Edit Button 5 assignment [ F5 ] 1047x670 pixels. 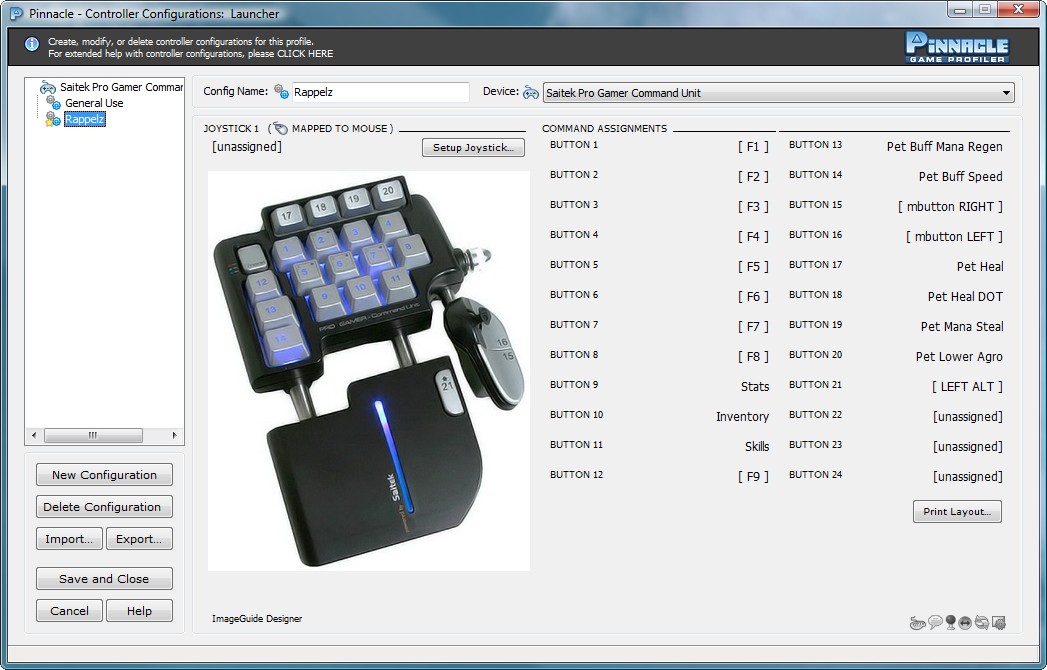click(753, 267)
